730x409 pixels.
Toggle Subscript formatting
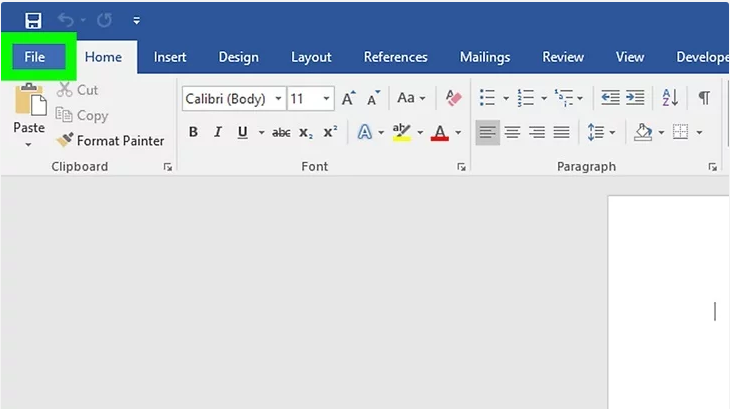point(305,133)
